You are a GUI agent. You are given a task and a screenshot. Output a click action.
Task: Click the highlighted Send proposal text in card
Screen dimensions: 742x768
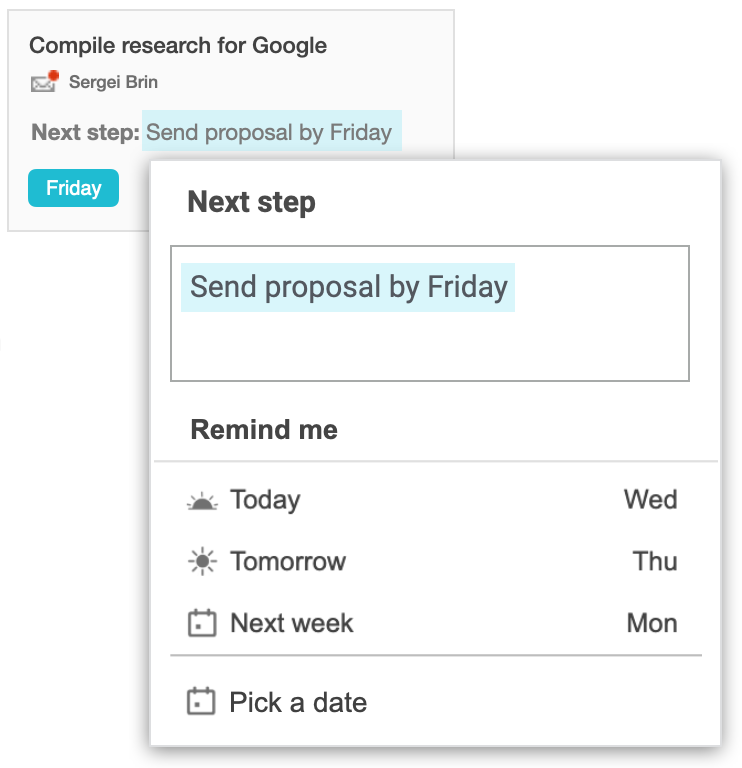pyautogui.click(x=272, y=131)
